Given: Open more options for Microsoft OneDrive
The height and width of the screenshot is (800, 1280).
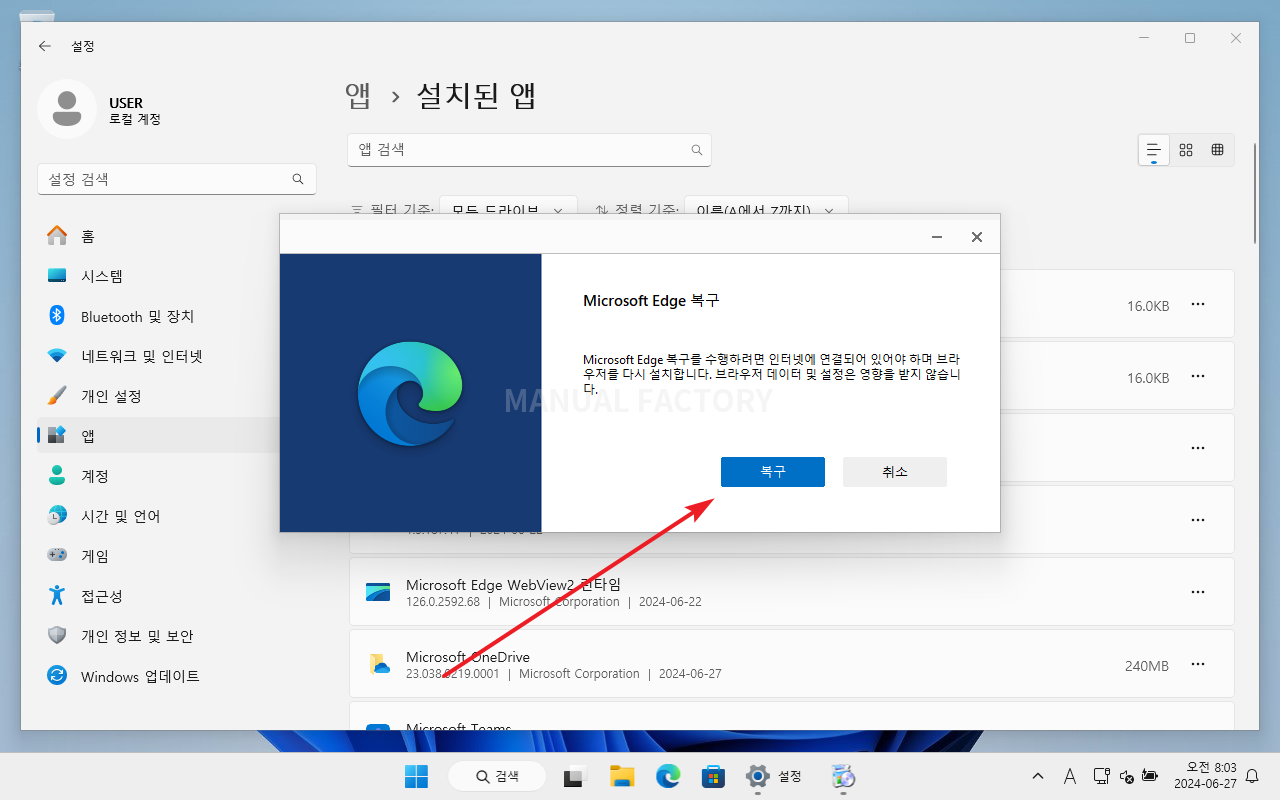Looking at the screenshot, I should 1198,664.
